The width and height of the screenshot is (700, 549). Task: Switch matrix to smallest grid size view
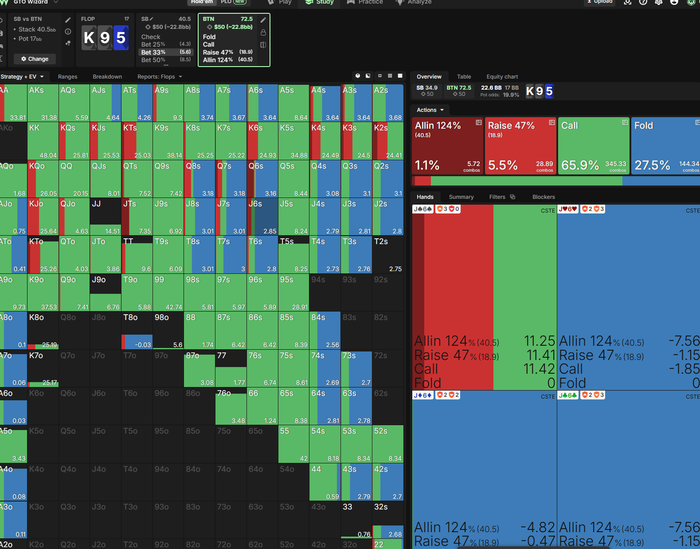tap(380, 76)
